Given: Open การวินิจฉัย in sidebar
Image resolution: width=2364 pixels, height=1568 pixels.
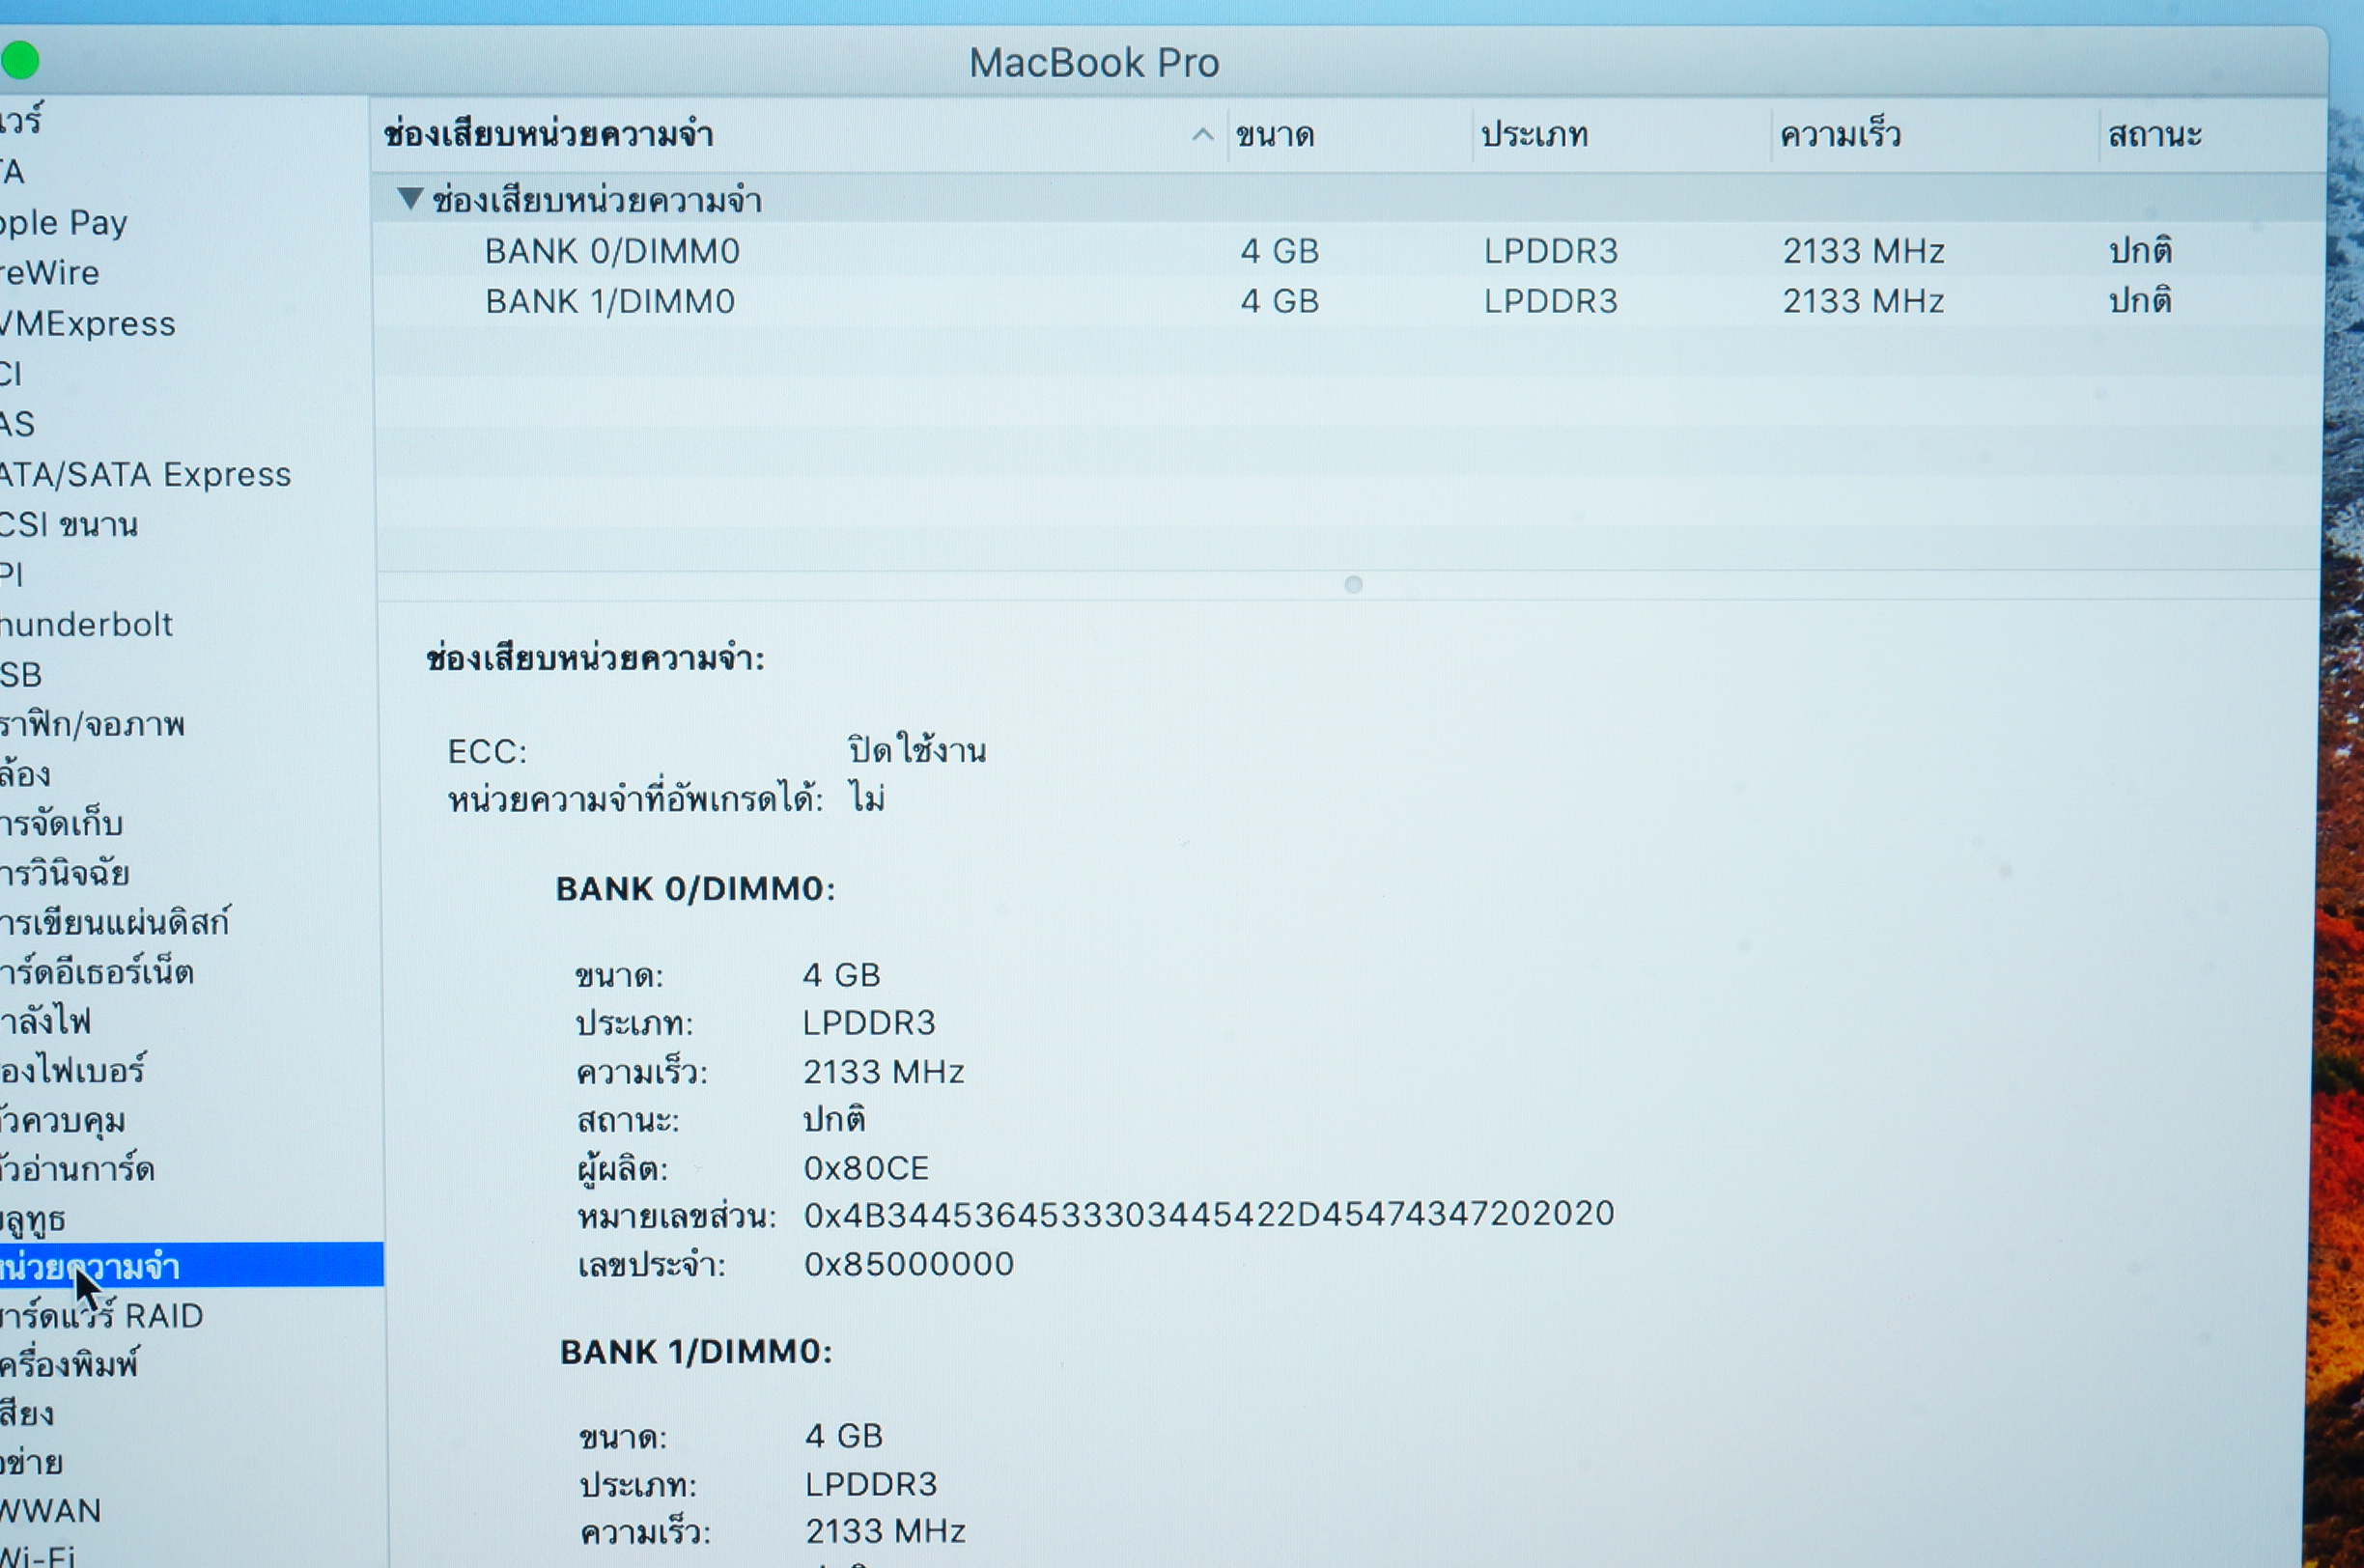Looking at the screenshot, I should point(65,873).
